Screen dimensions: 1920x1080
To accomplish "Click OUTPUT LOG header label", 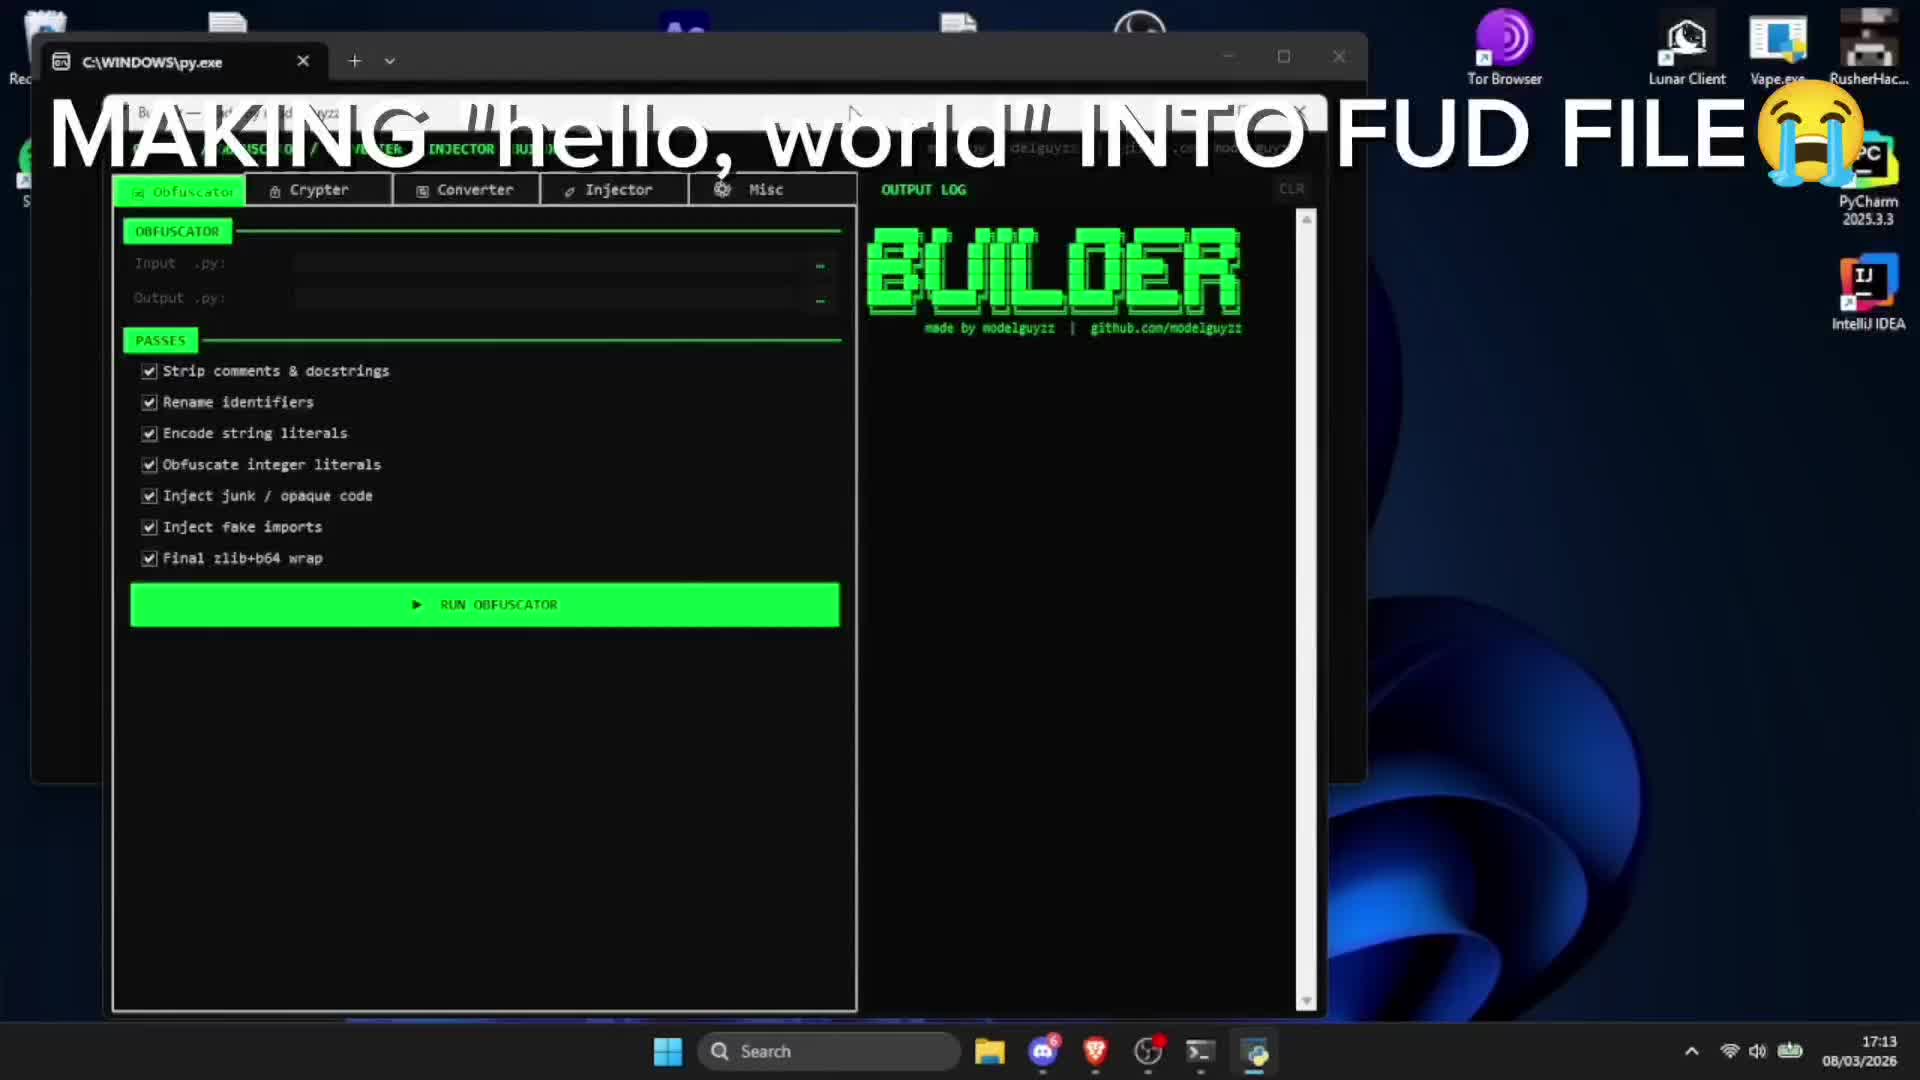I will point(923,189).
